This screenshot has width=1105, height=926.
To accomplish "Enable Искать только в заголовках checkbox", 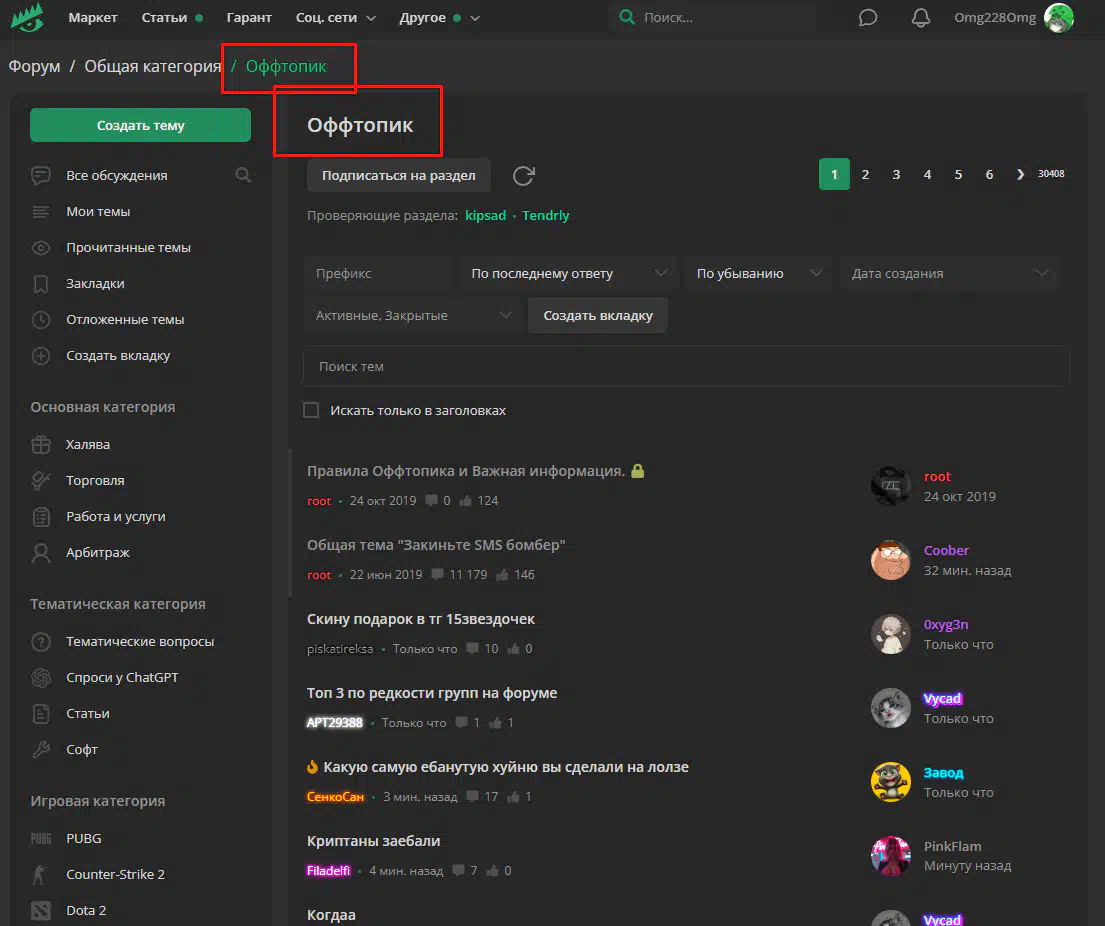I will (x=311, y=410).
